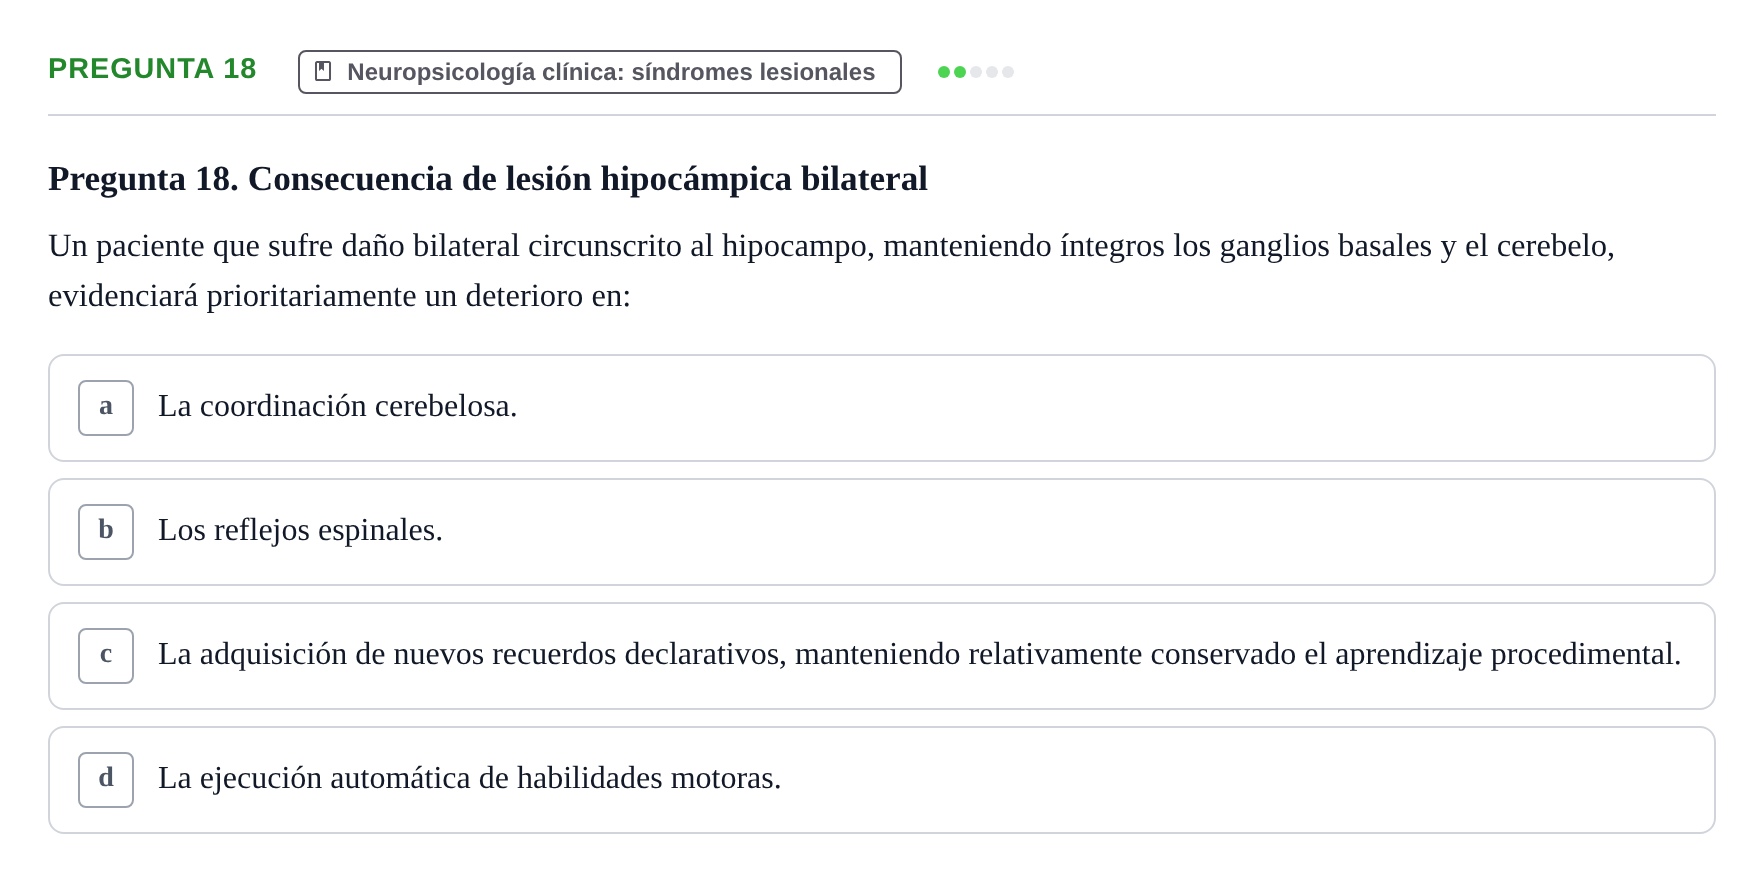Screen dimensions: 1764x882
Task: Select answer letter box b
Action: [106, 532]
